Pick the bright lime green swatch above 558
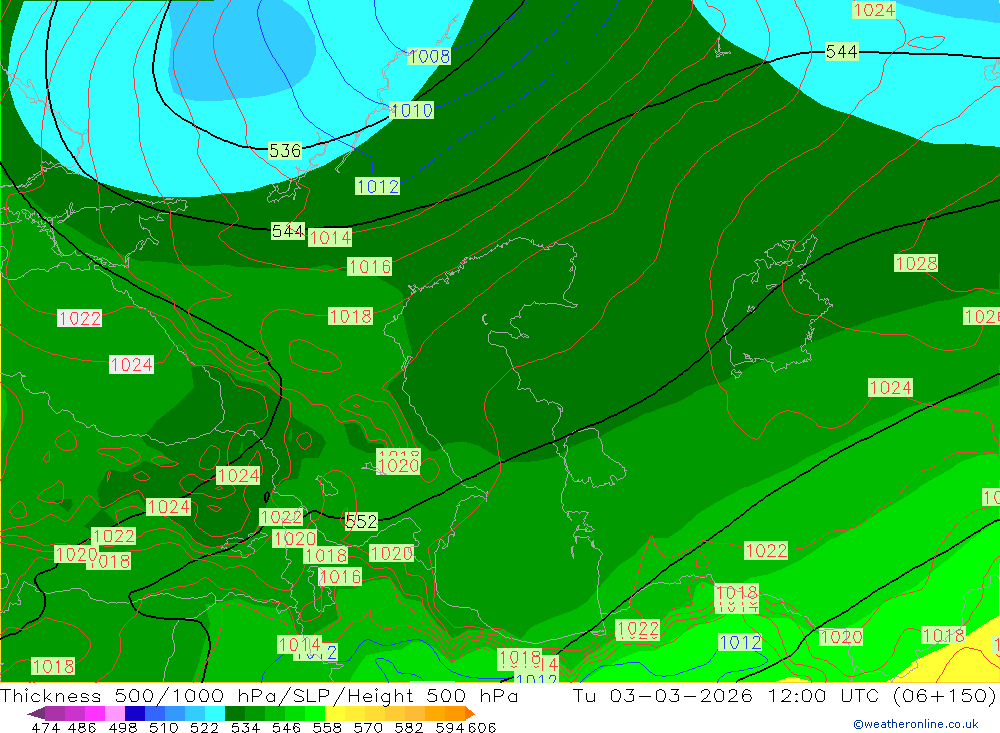Image resolution: width=1000 pixels, height=733 pixels. pyautogui.click(x=314, y=713)
